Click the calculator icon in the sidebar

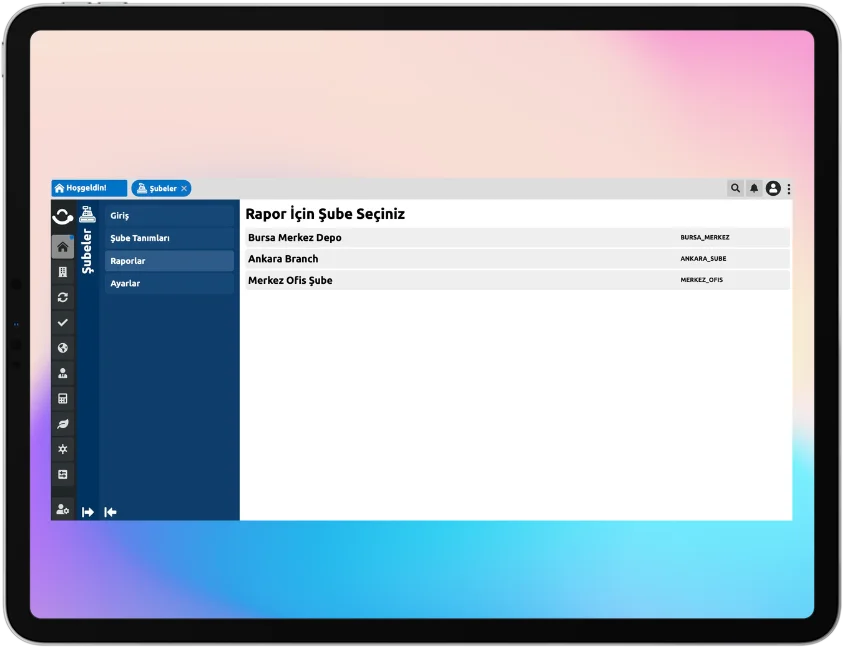point(63,398)
